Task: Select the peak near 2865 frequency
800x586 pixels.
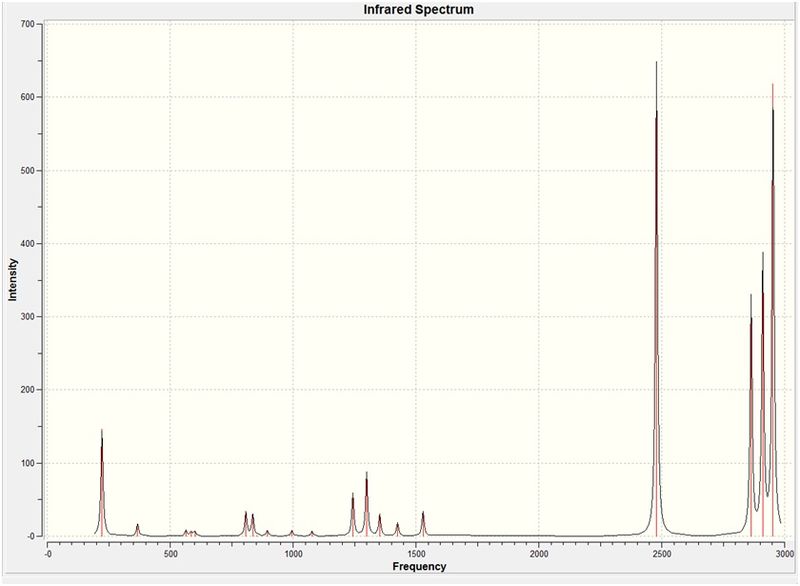Action: pos(751,416)
